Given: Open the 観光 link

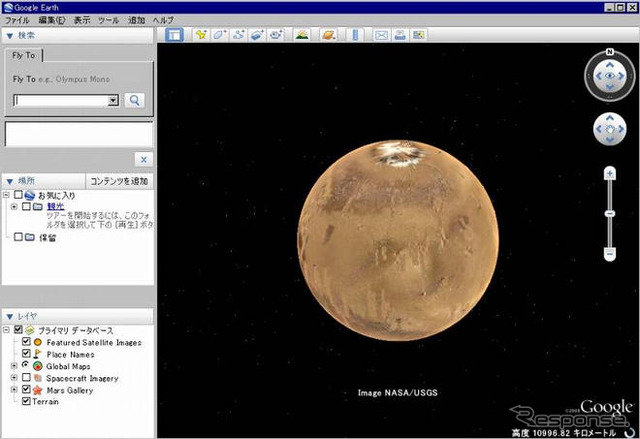Looking at the screenshot, I should tap(56, 206).
